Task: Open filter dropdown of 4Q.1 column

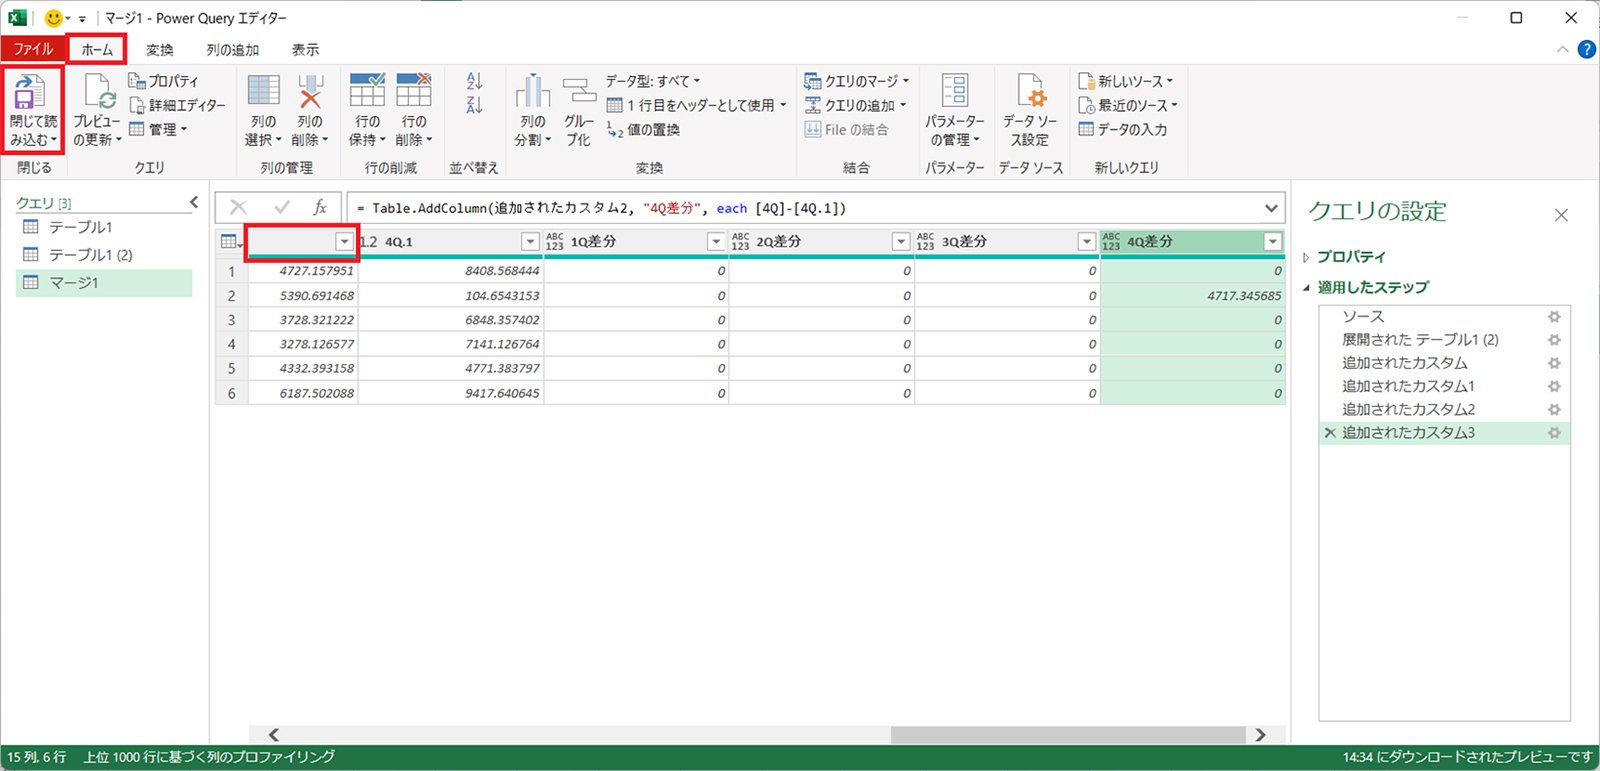Action: coord(530,242)
